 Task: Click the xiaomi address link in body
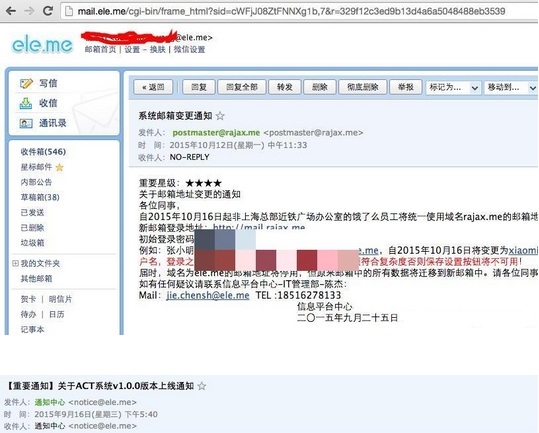[x=523, y=251]
